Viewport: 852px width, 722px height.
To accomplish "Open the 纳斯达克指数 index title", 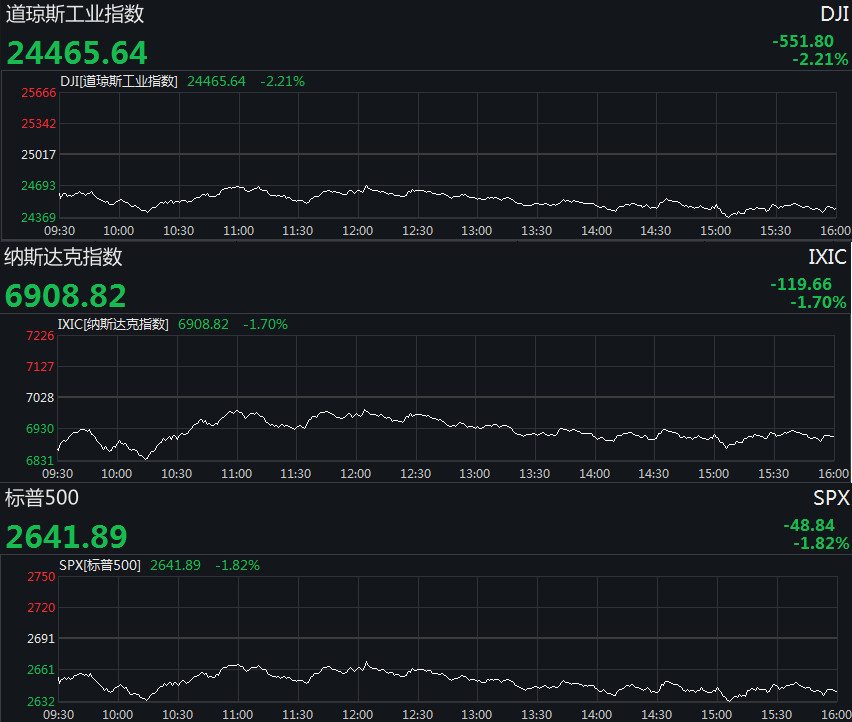I will (64, 257).
